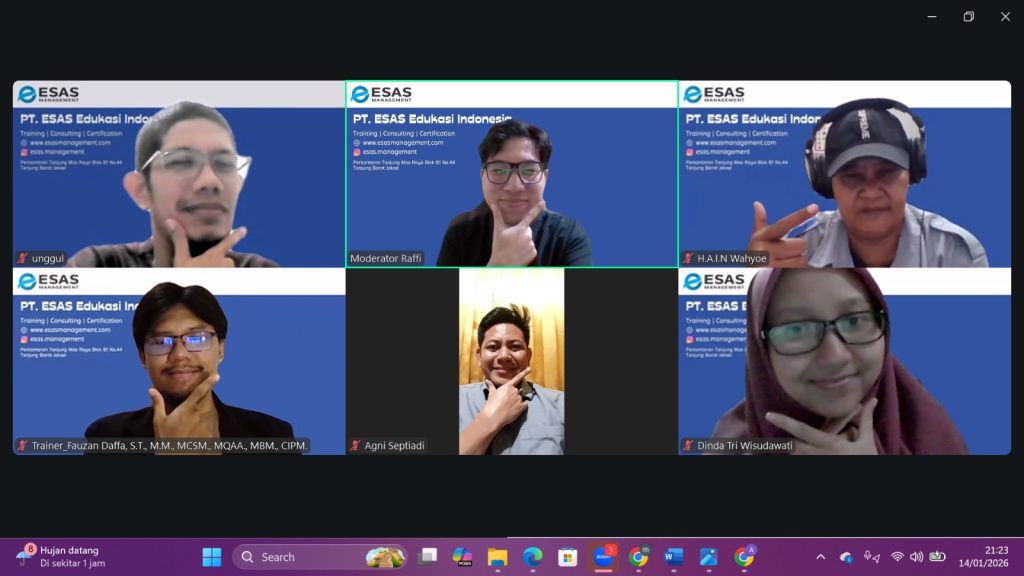Select Moderator Raffi's video tile

tap(511, 174)
